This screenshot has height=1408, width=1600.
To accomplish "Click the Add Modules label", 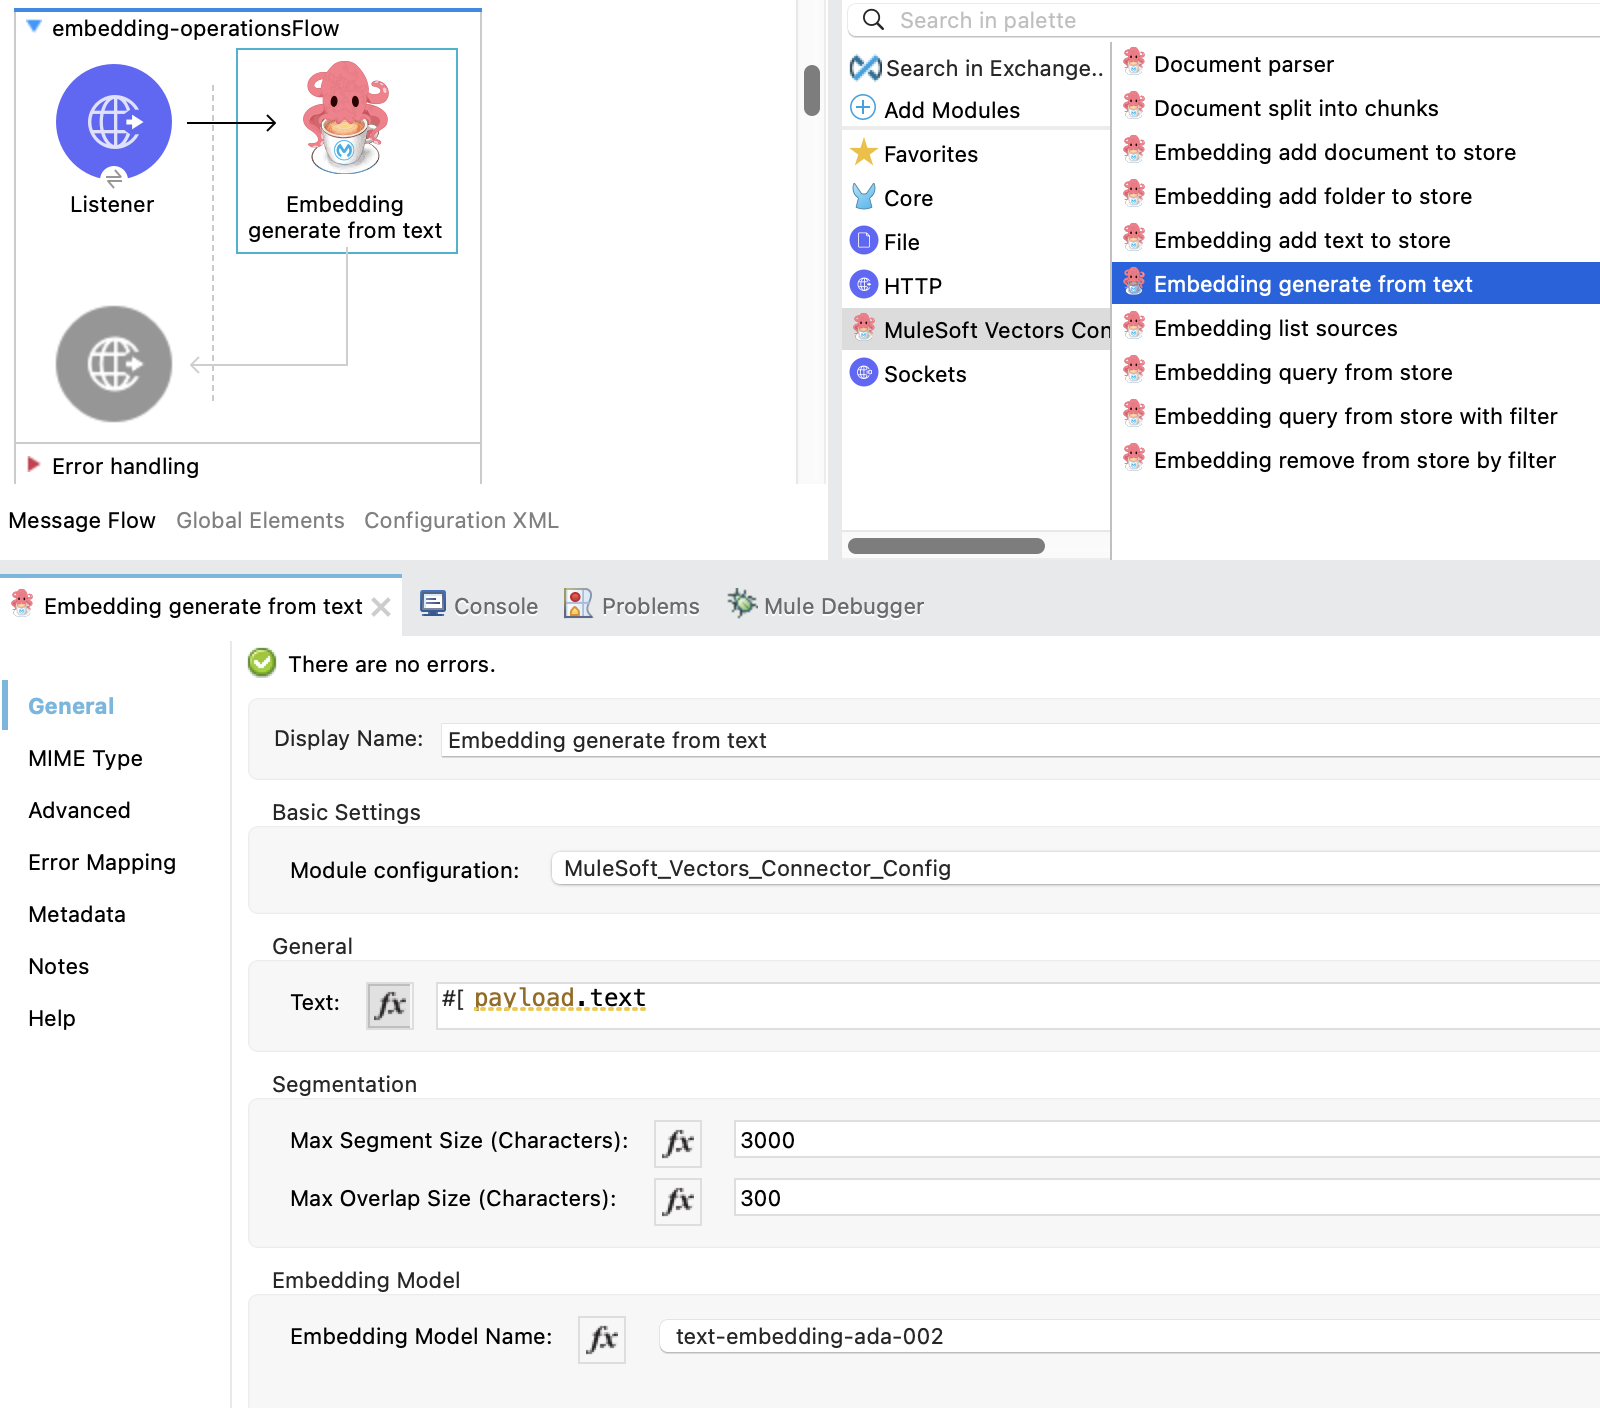I will (x=952, y=110).
